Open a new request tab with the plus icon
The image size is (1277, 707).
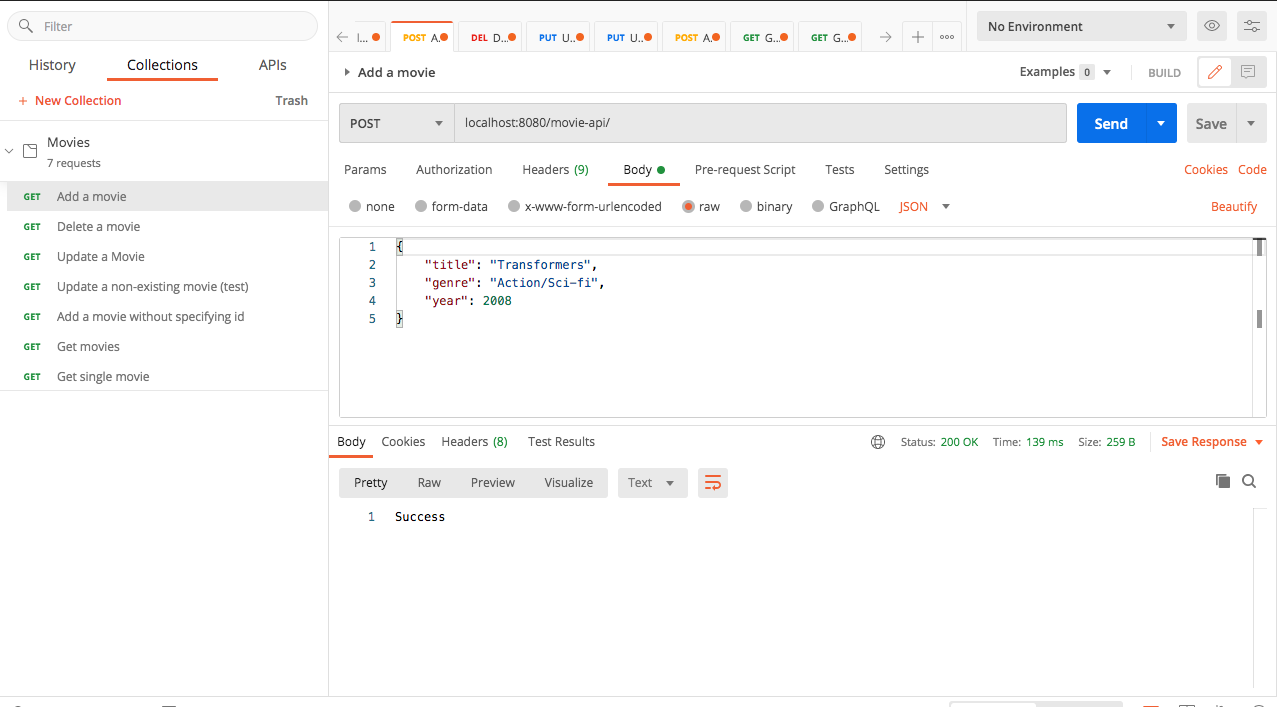[x=917, y=37]
